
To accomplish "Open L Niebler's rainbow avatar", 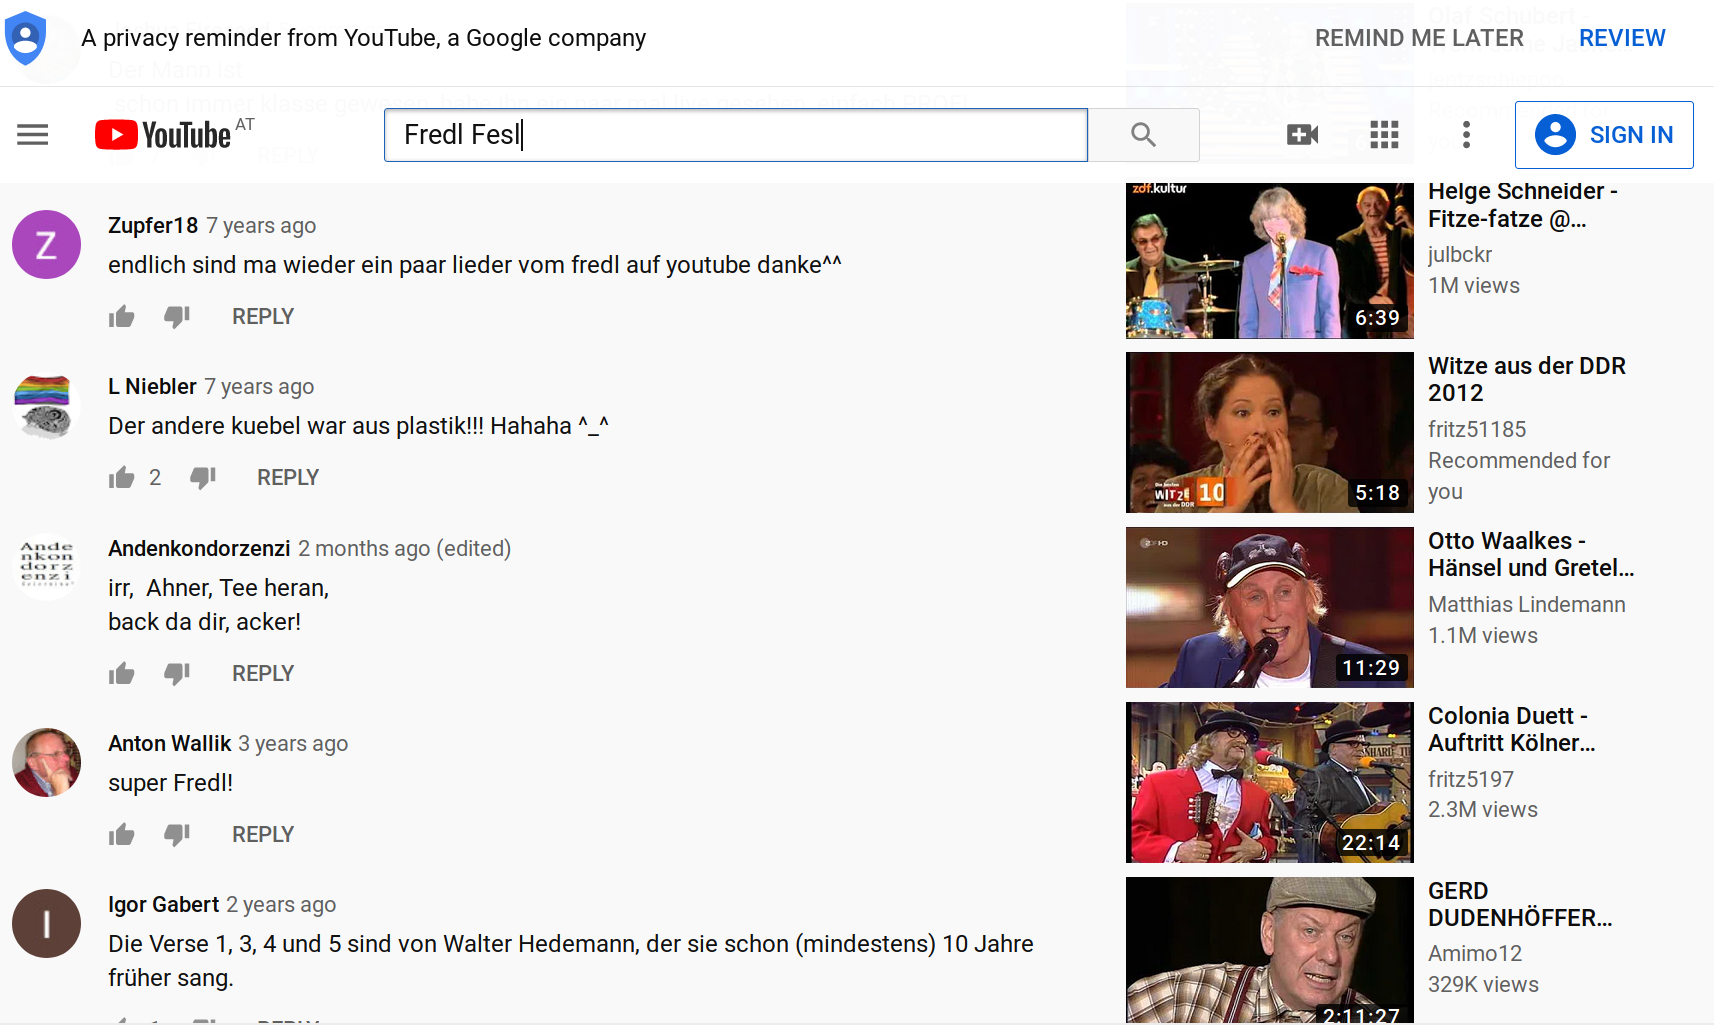I will click(46, 406).
